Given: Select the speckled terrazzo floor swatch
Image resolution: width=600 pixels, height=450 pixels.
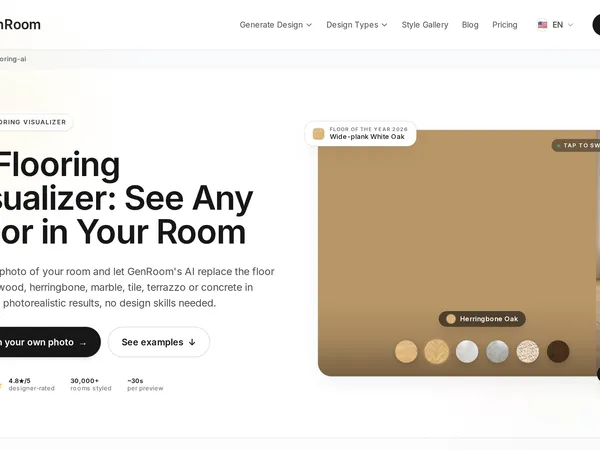Looking at the screenshot, I should (528, 351).
